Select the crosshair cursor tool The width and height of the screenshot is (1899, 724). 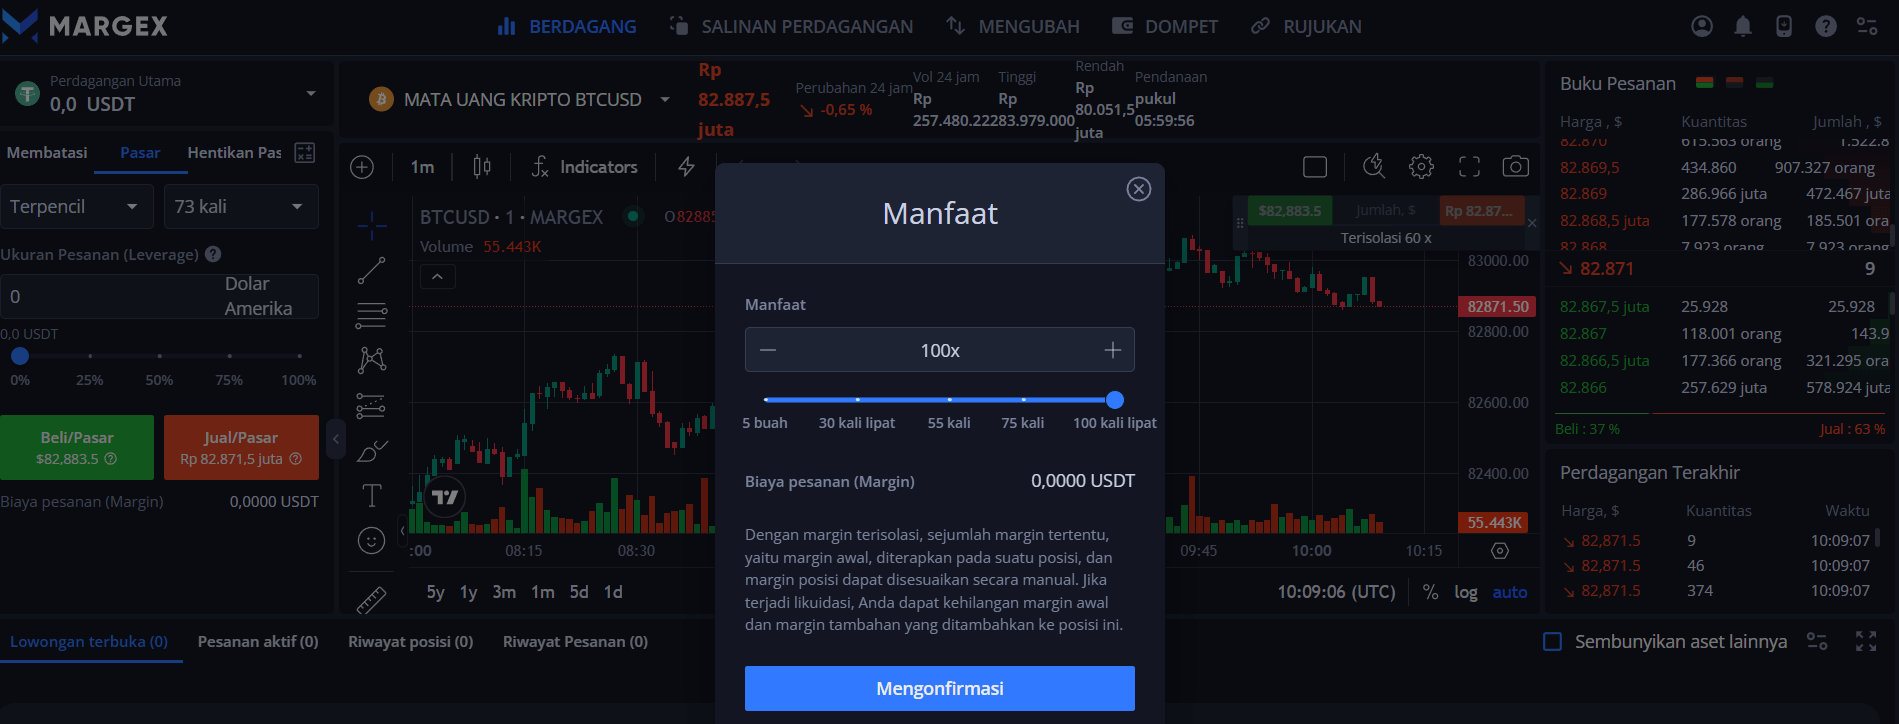[372, 226]
